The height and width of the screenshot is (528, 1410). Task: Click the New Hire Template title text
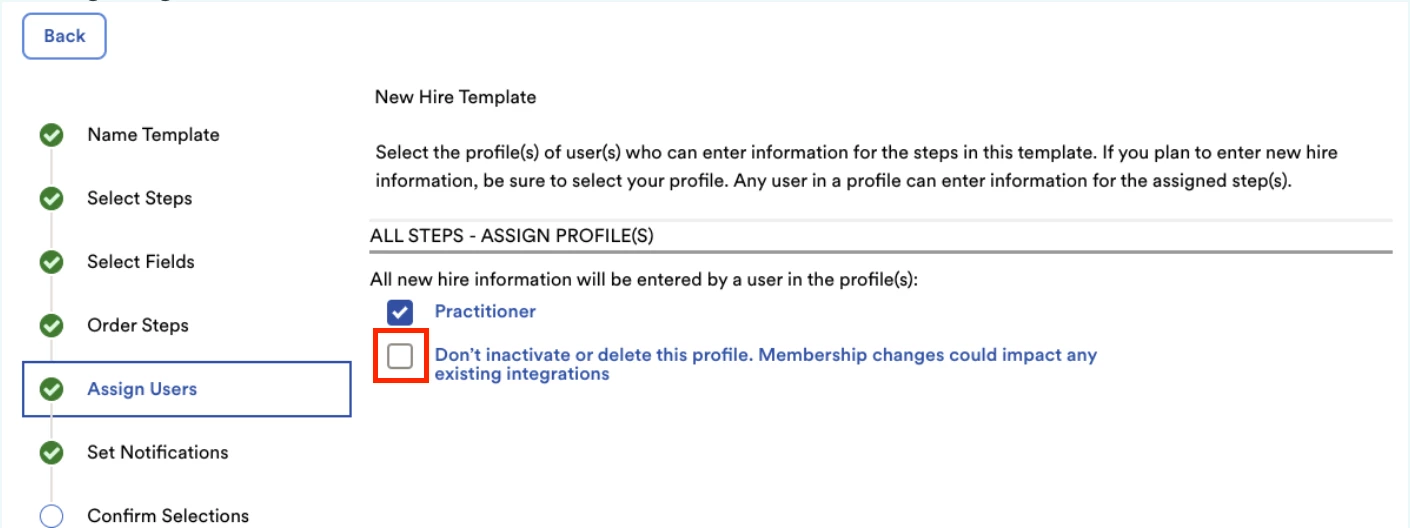[456, 97]
